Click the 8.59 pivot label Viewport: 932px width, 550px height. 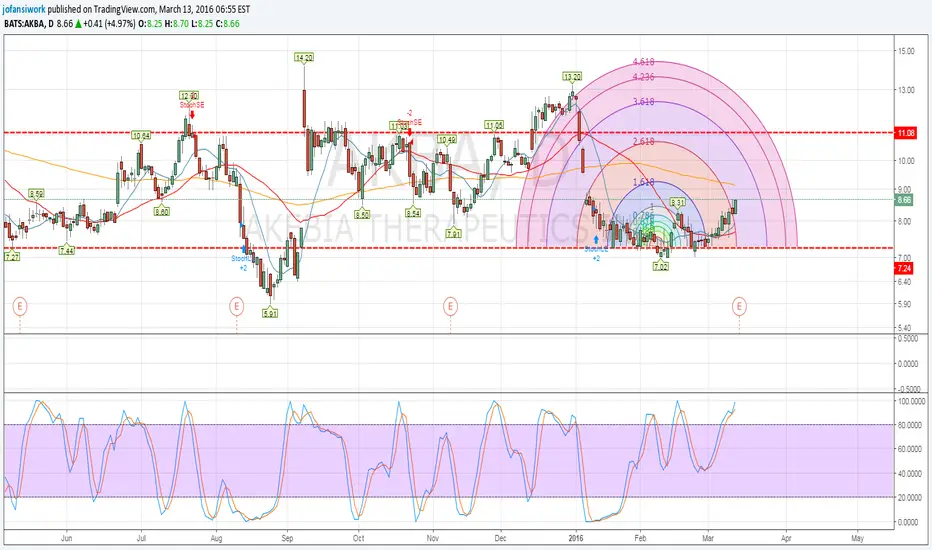click(x=36, y=194)
